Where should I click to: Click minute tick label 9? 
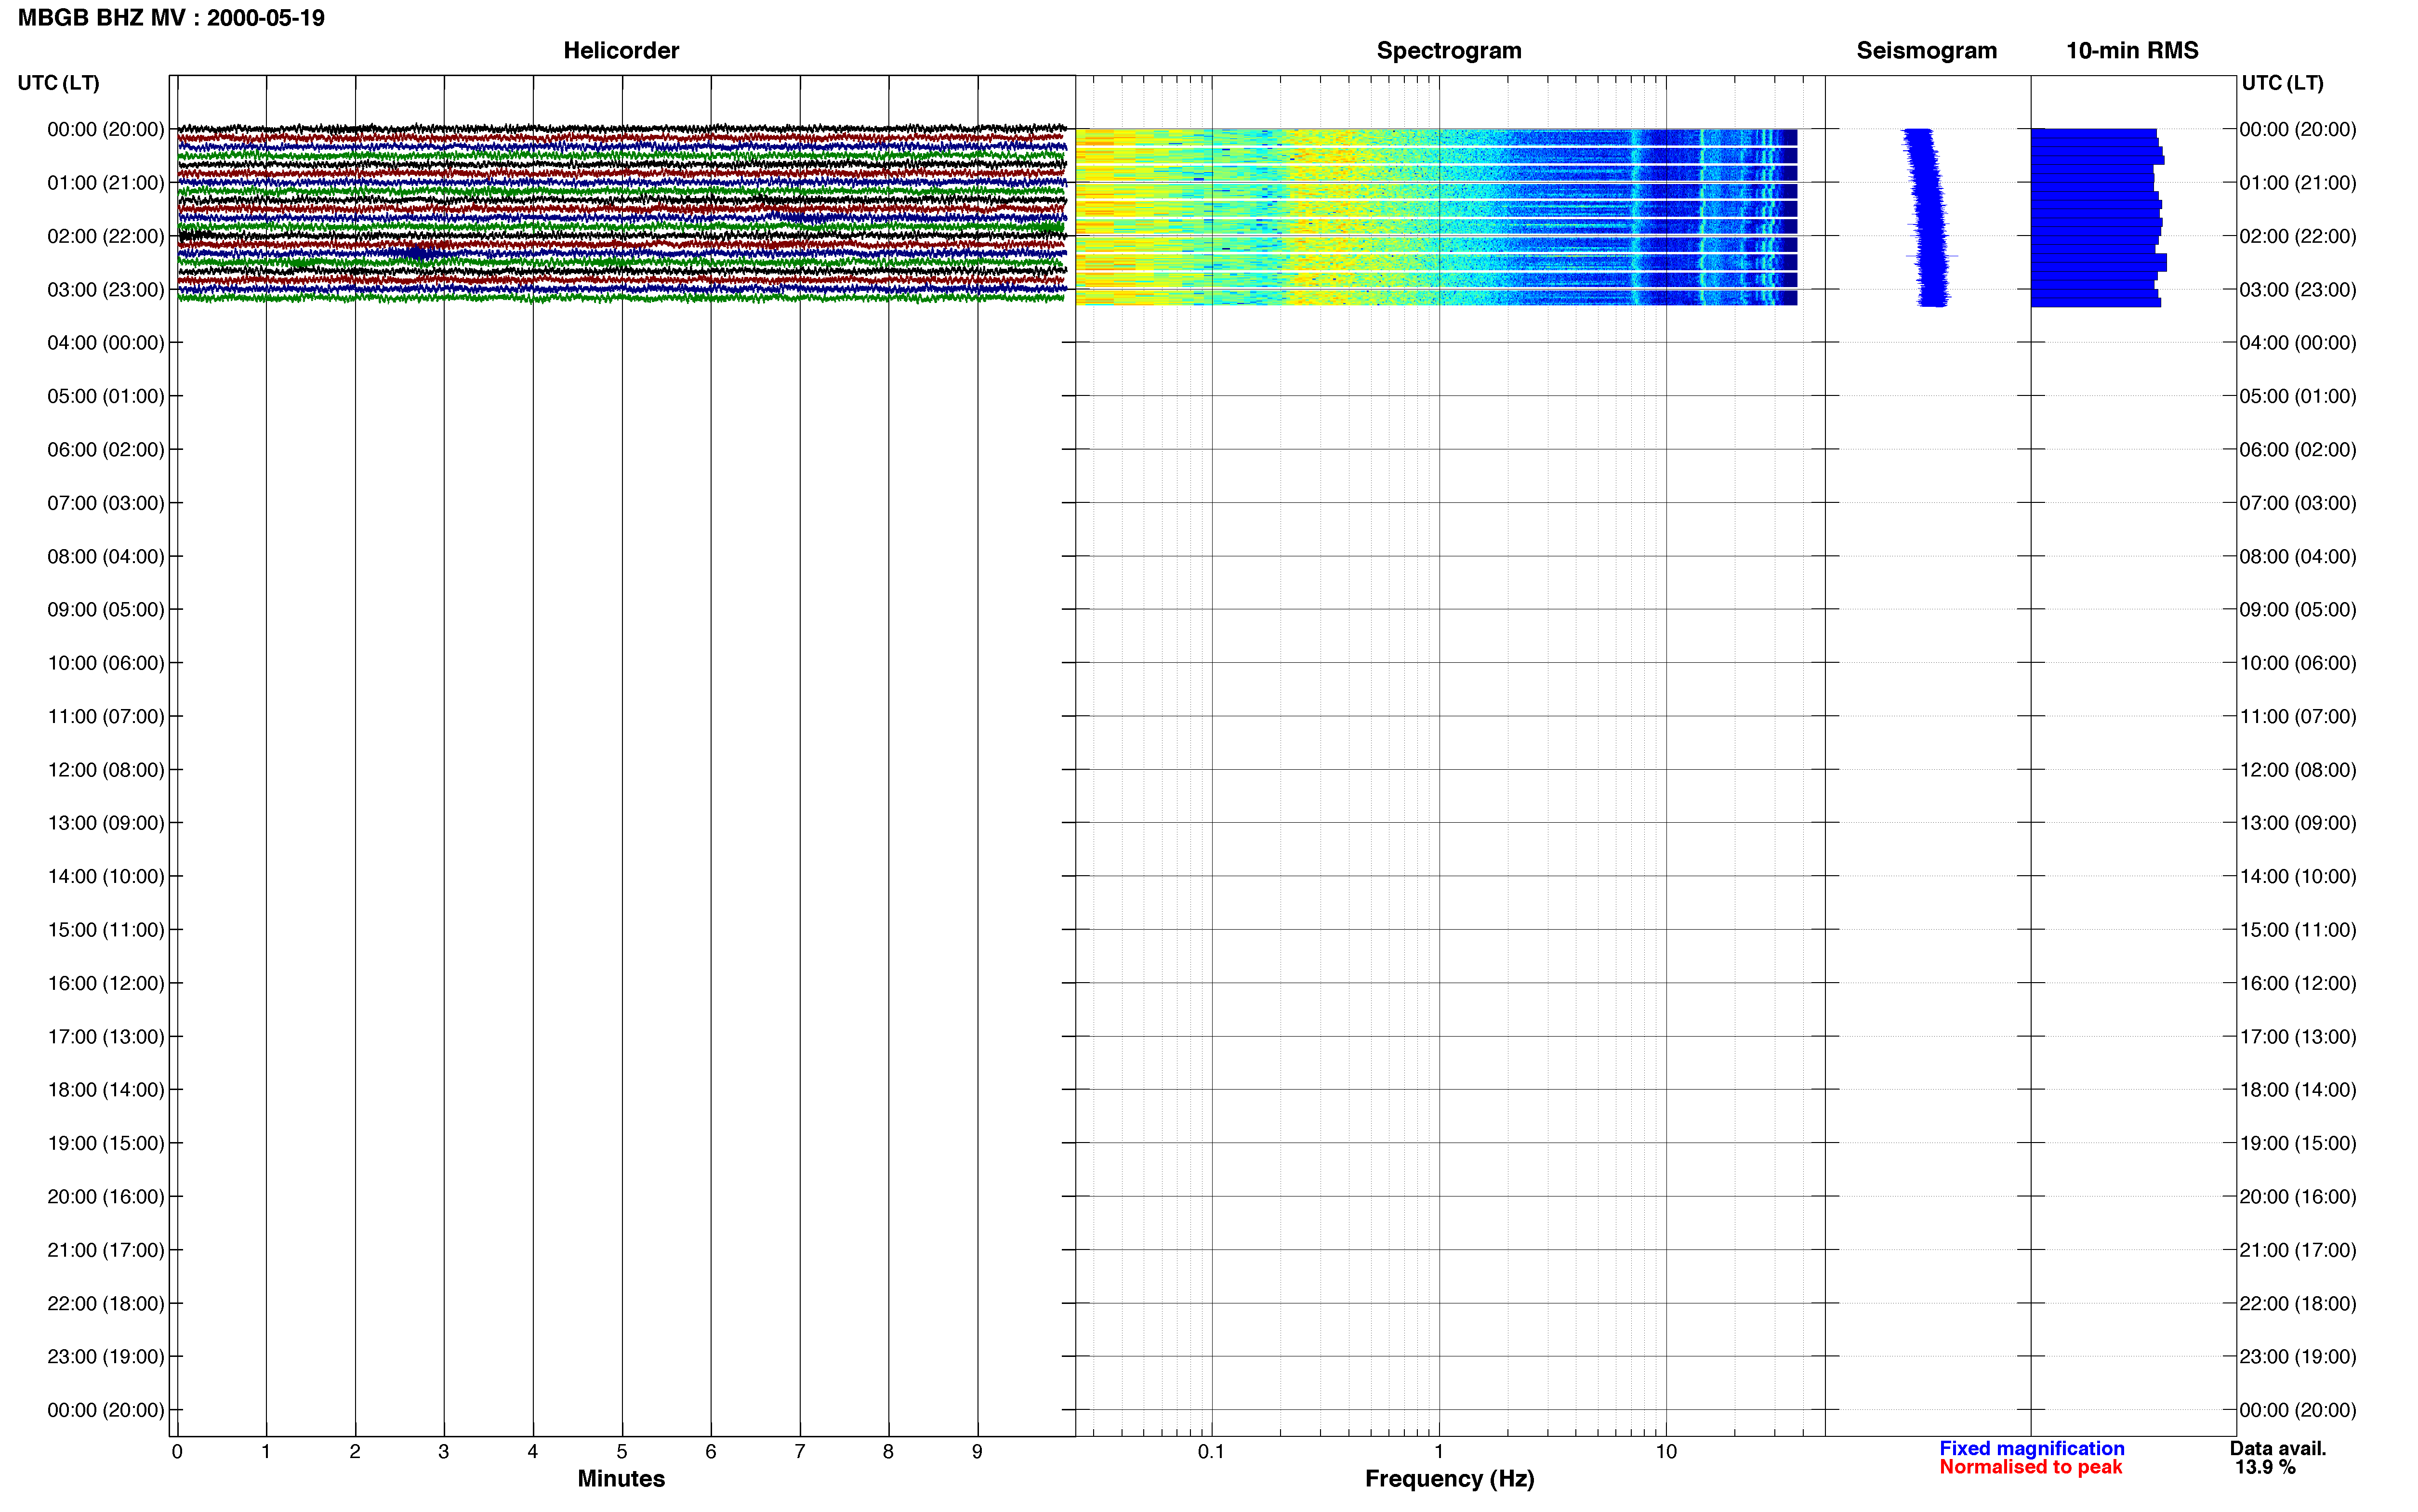pyautogui.click(x=977, y=1452)
